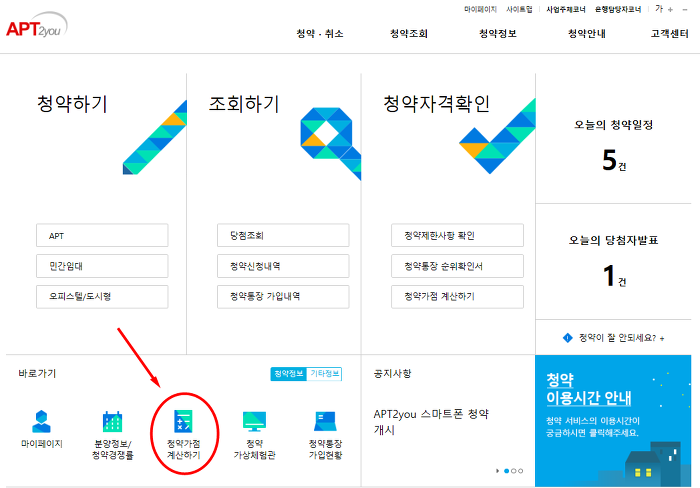Click the 공지사항 heading

point(392,374)
